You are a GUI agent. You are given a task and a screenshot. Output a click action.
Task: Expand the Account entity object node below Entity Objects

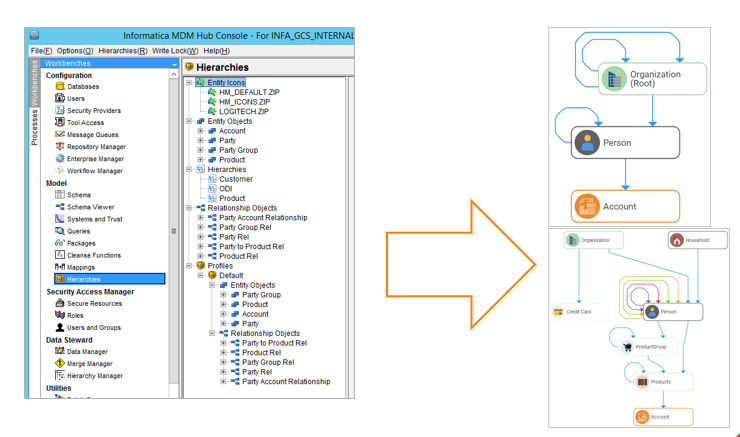coord(201,131)
